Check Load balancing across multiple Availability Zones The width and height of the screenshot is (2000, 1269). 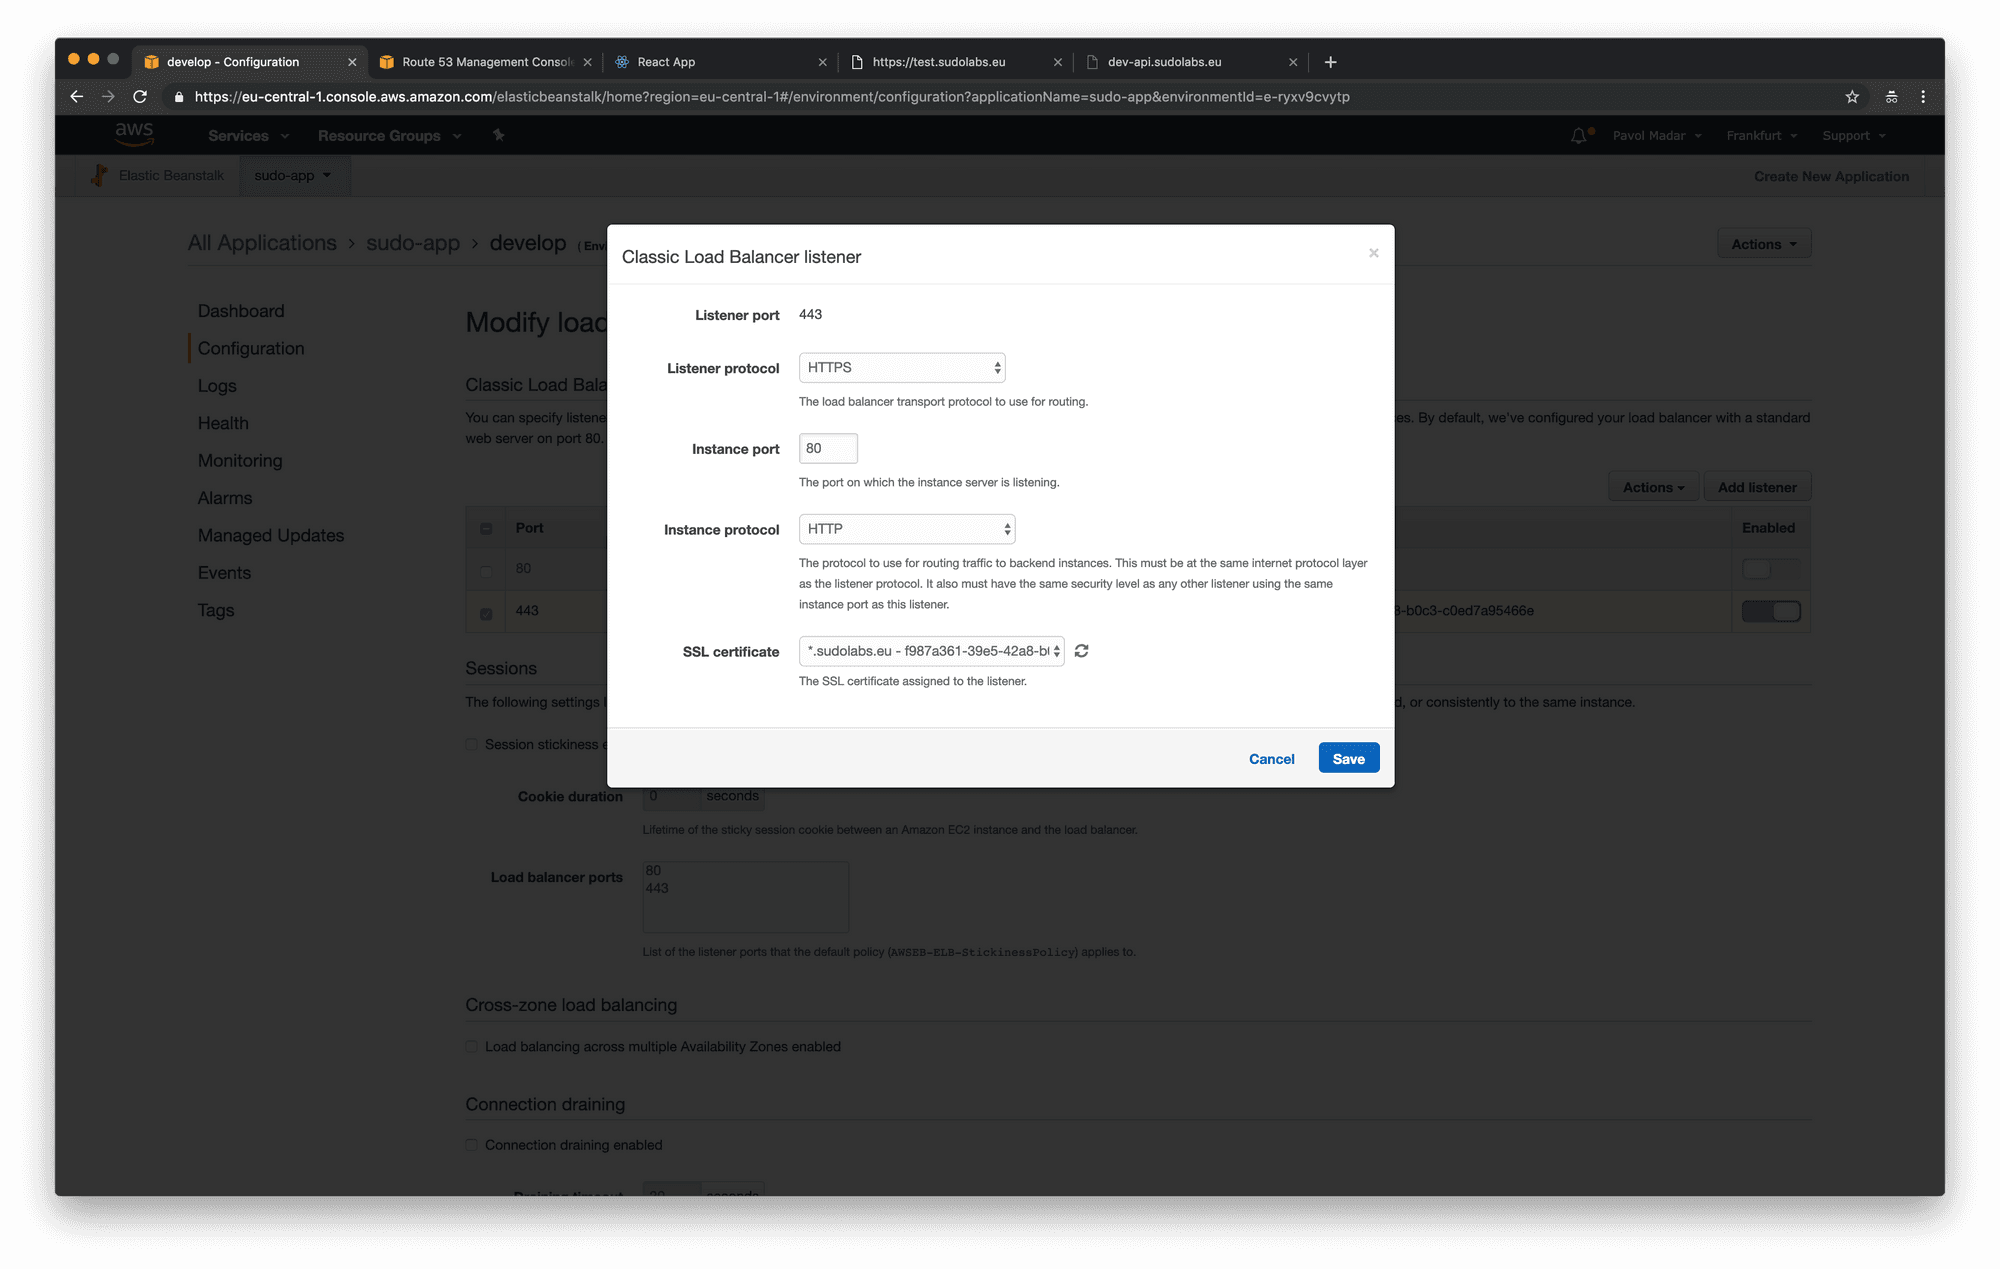471,1047
